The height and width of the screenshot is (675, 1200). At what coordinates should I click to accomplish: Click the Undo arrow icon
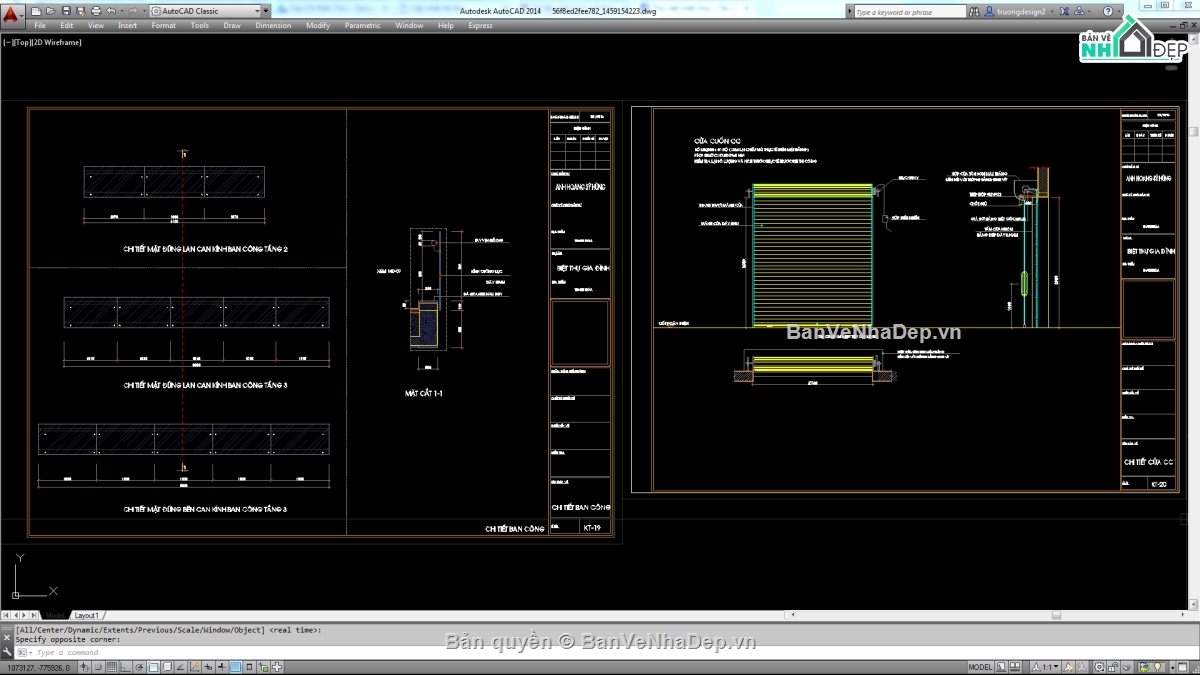click(109, 11)
